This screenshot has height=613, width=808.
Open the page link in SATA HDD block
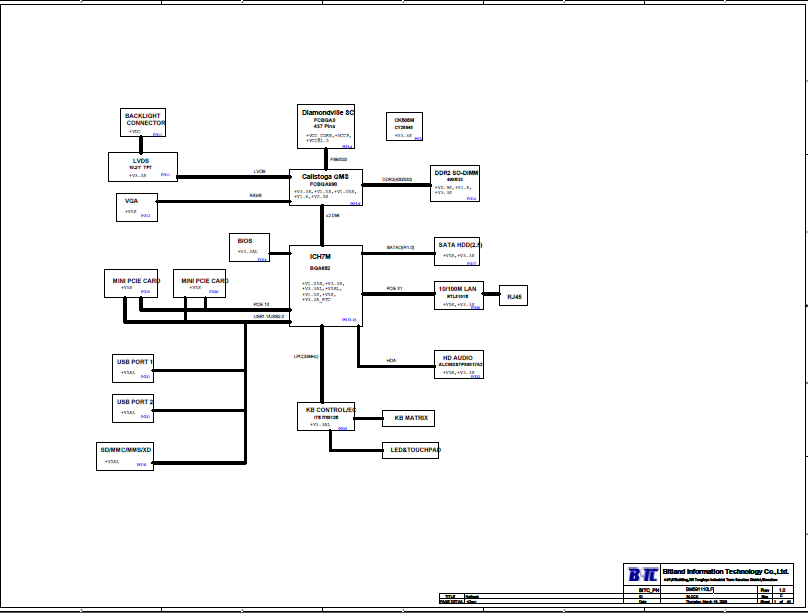coord(472,263)
